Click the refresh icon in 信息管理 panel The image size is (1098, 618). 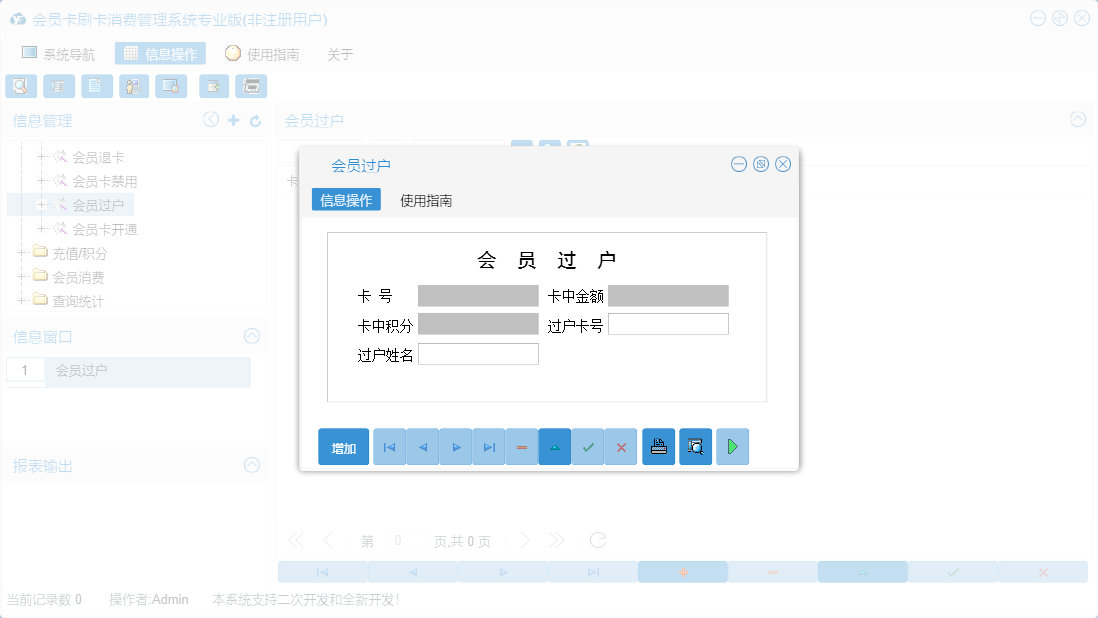[254, 120]
